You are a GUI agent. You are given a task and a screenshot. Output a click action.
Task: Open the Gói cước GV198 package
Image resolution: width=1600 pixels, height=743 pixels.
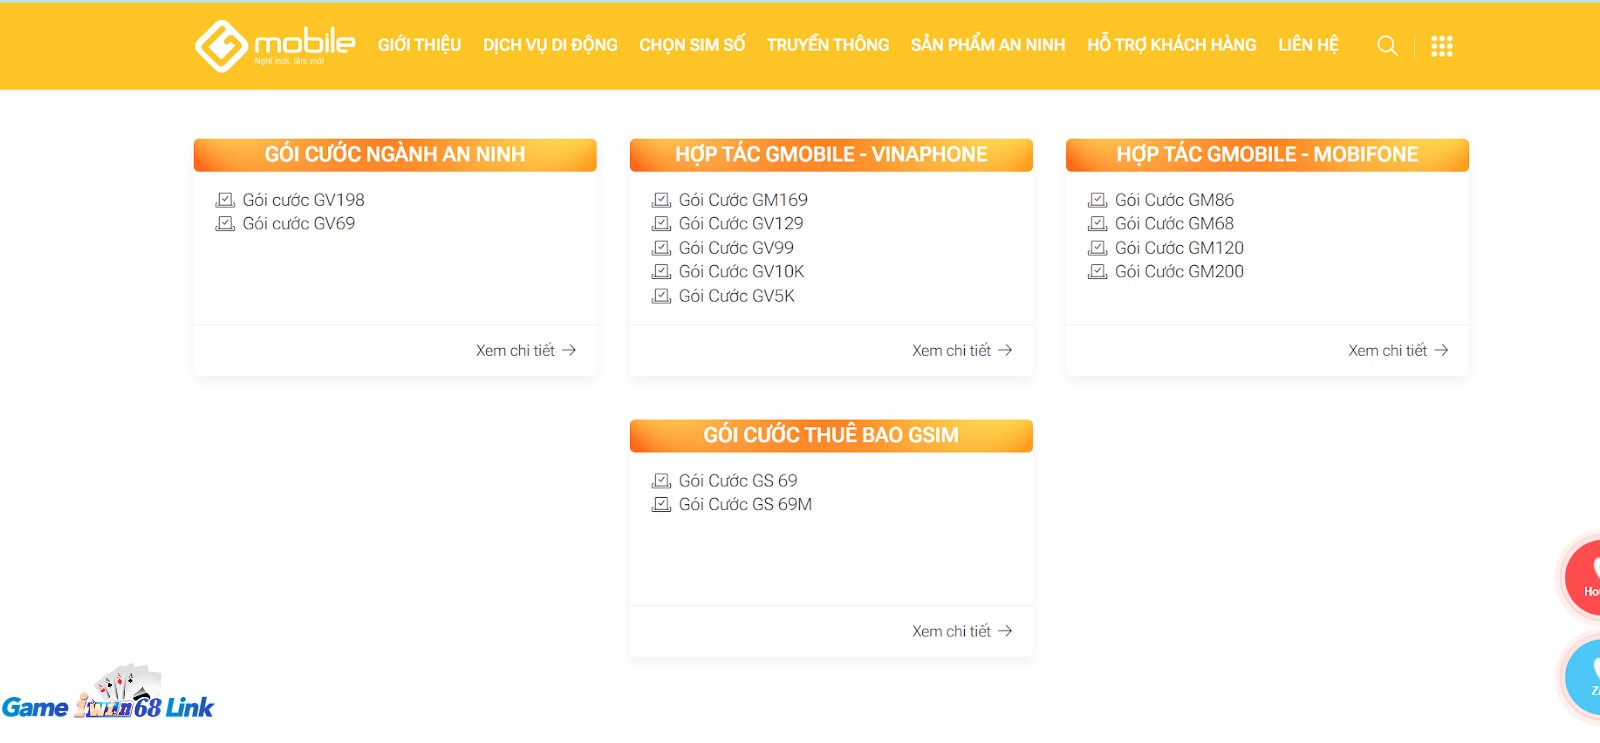click(x=303, y=200)
